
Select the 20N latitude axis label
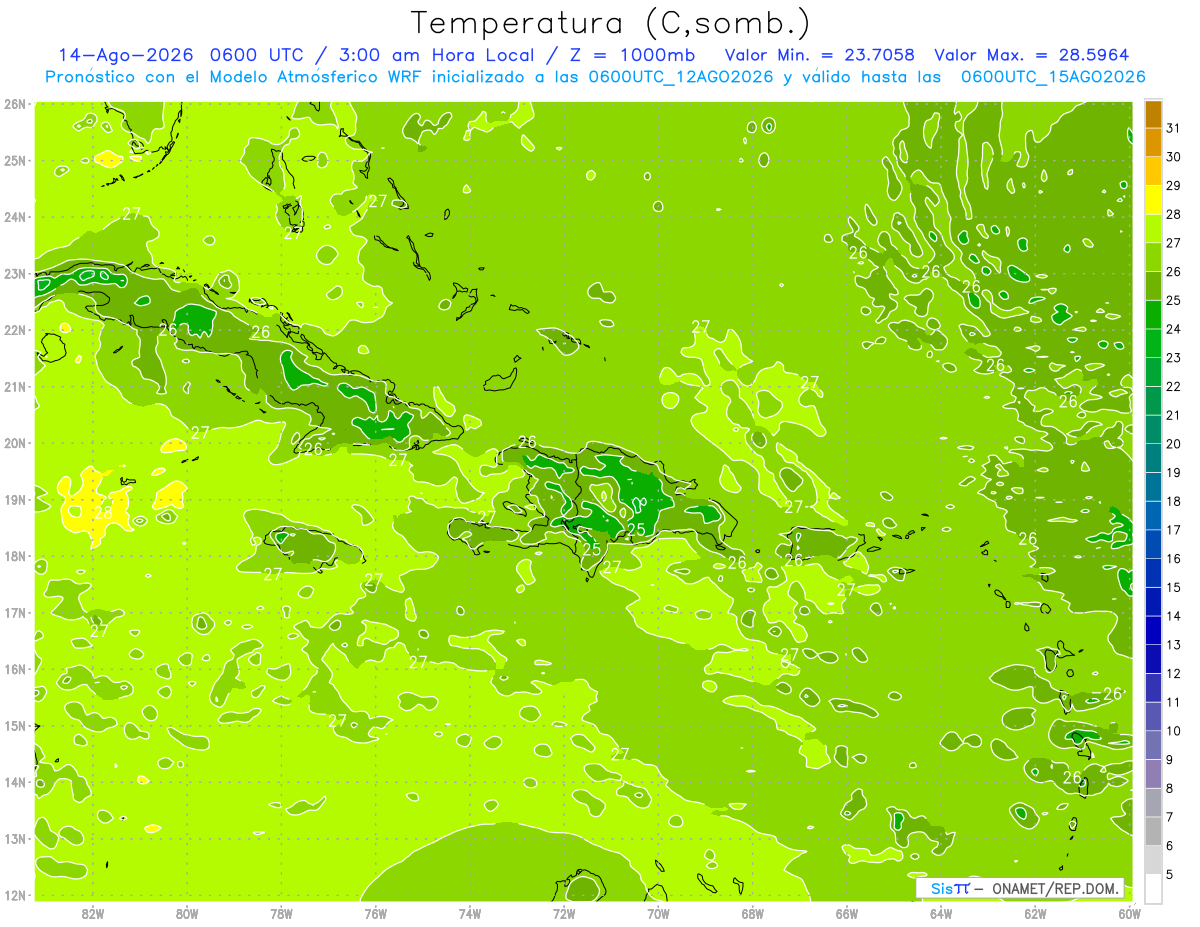15,443
